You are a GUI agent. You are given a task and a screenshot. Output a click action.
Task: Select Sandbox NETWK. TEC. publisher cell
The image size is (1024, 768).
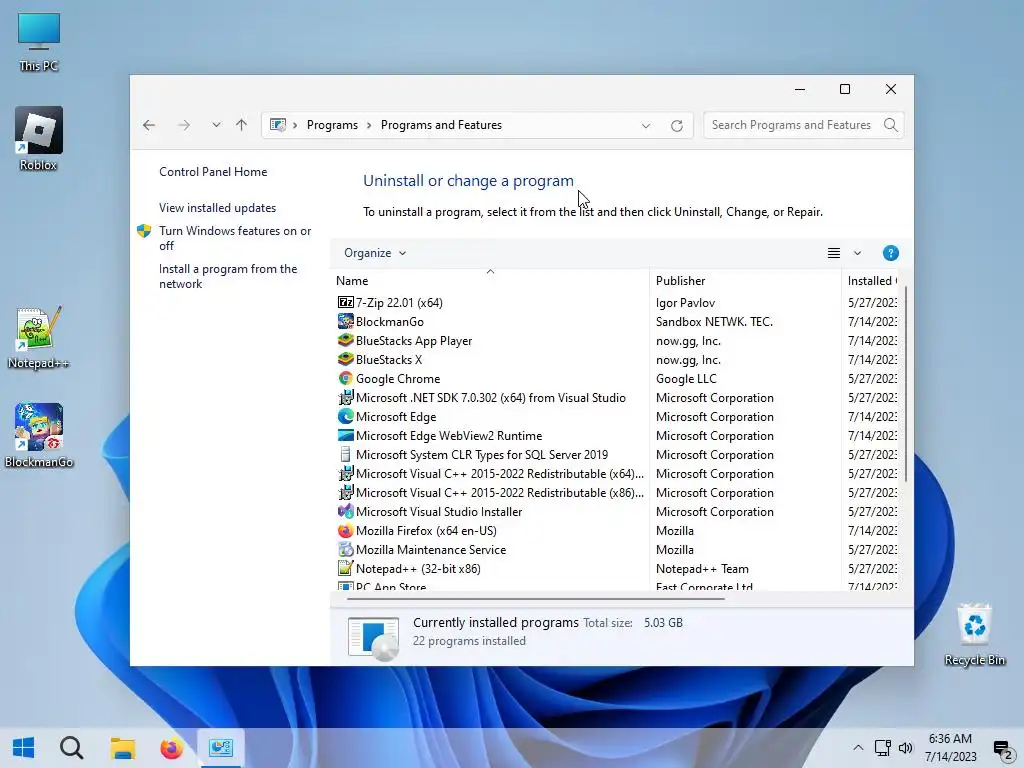(x=714, y=321)
